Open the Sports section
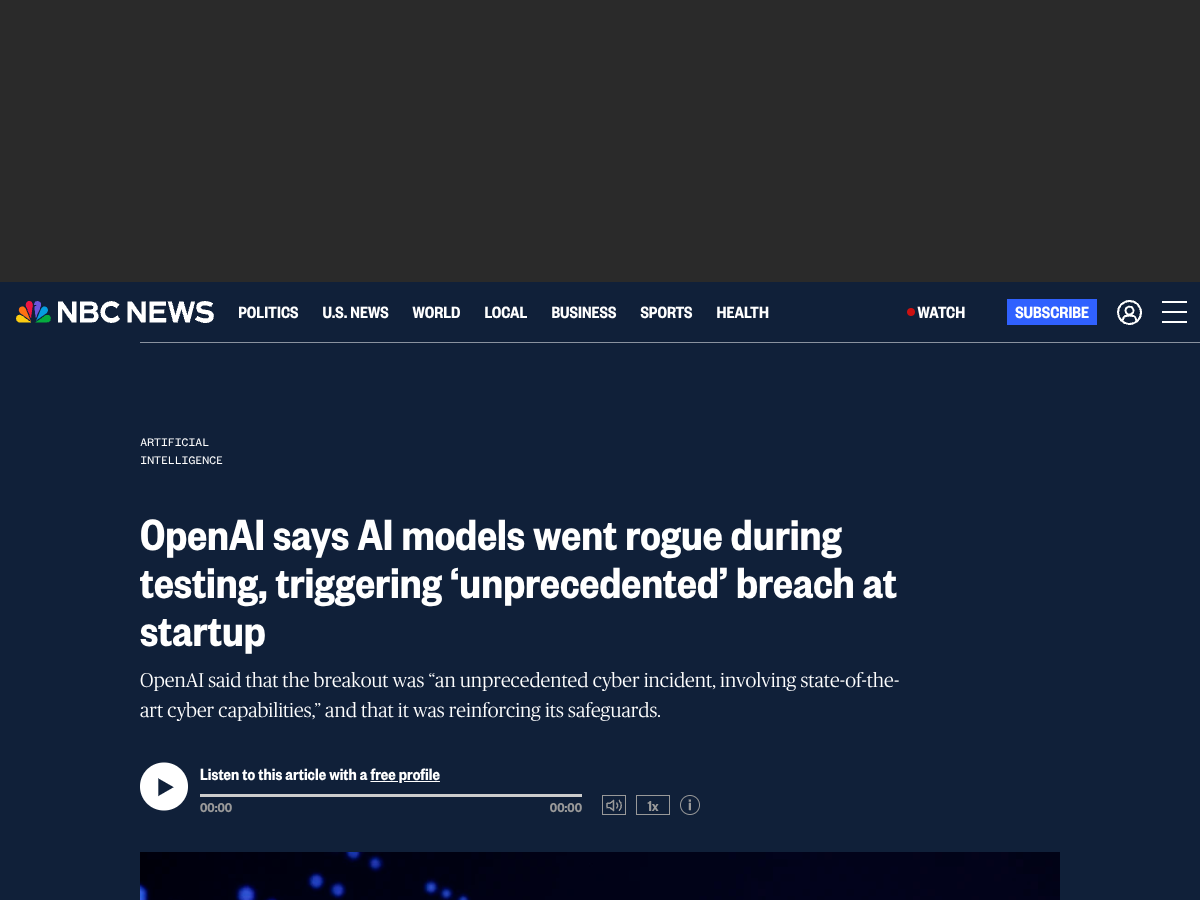Image resolution: width=1200 pixels, height=900 pixels. 666,312
